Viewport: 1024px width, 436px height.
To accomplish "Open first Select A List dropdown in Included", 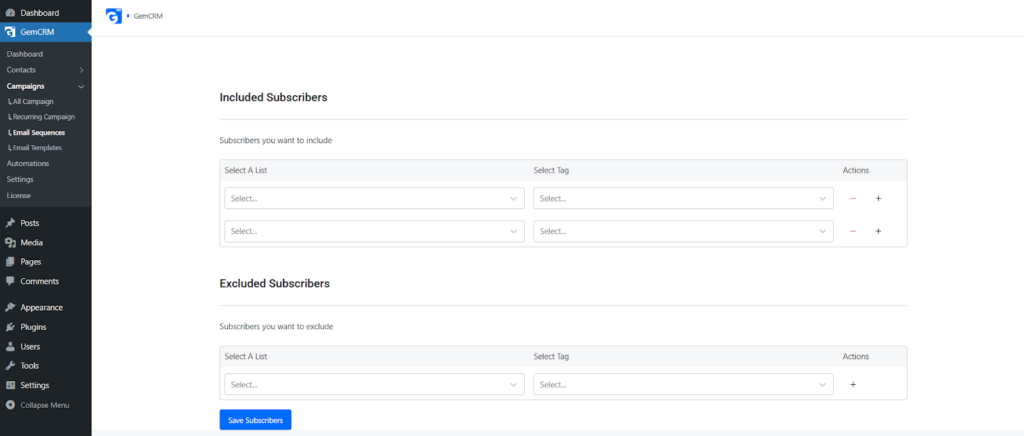I will coord(374,198).
